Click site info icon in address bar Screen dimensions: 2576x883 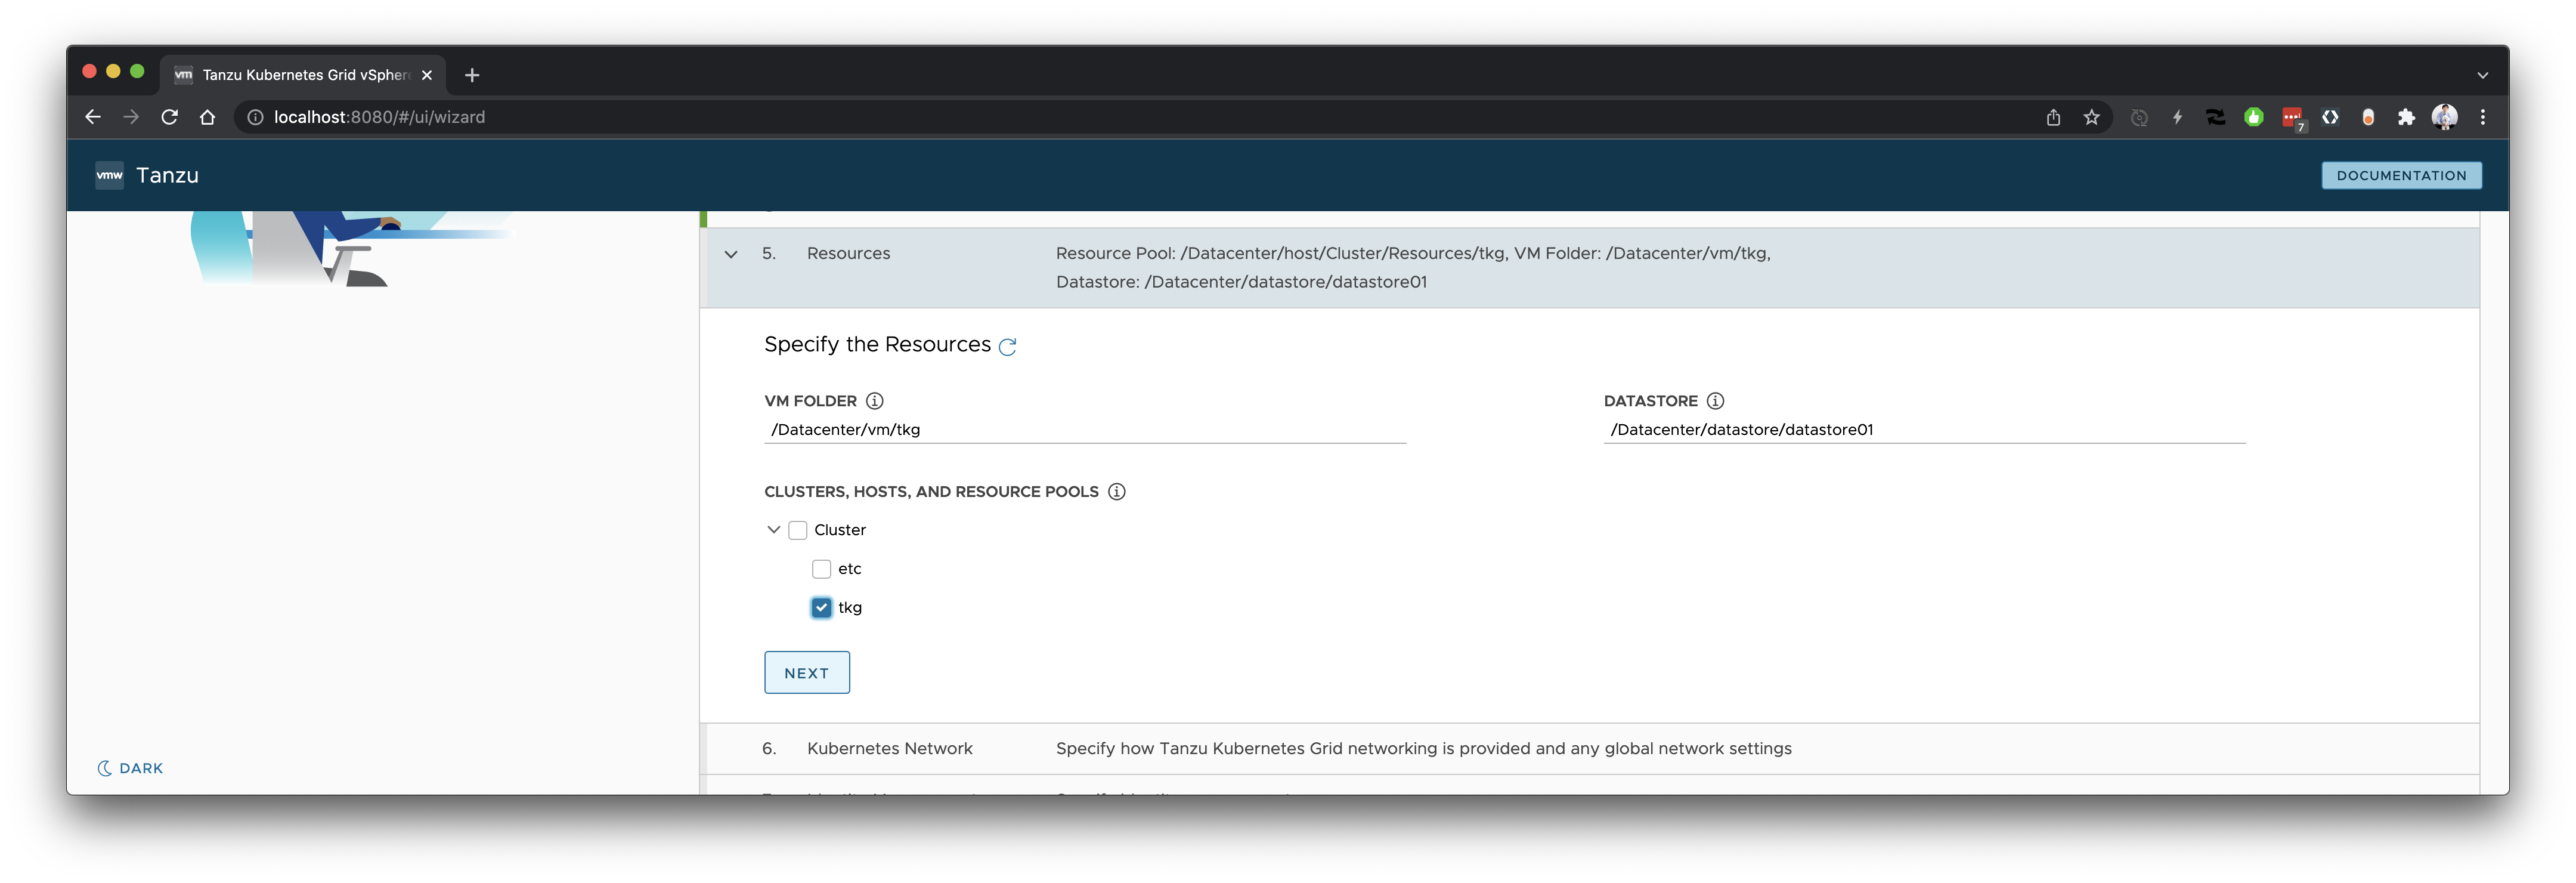click(x=255, y=117)
